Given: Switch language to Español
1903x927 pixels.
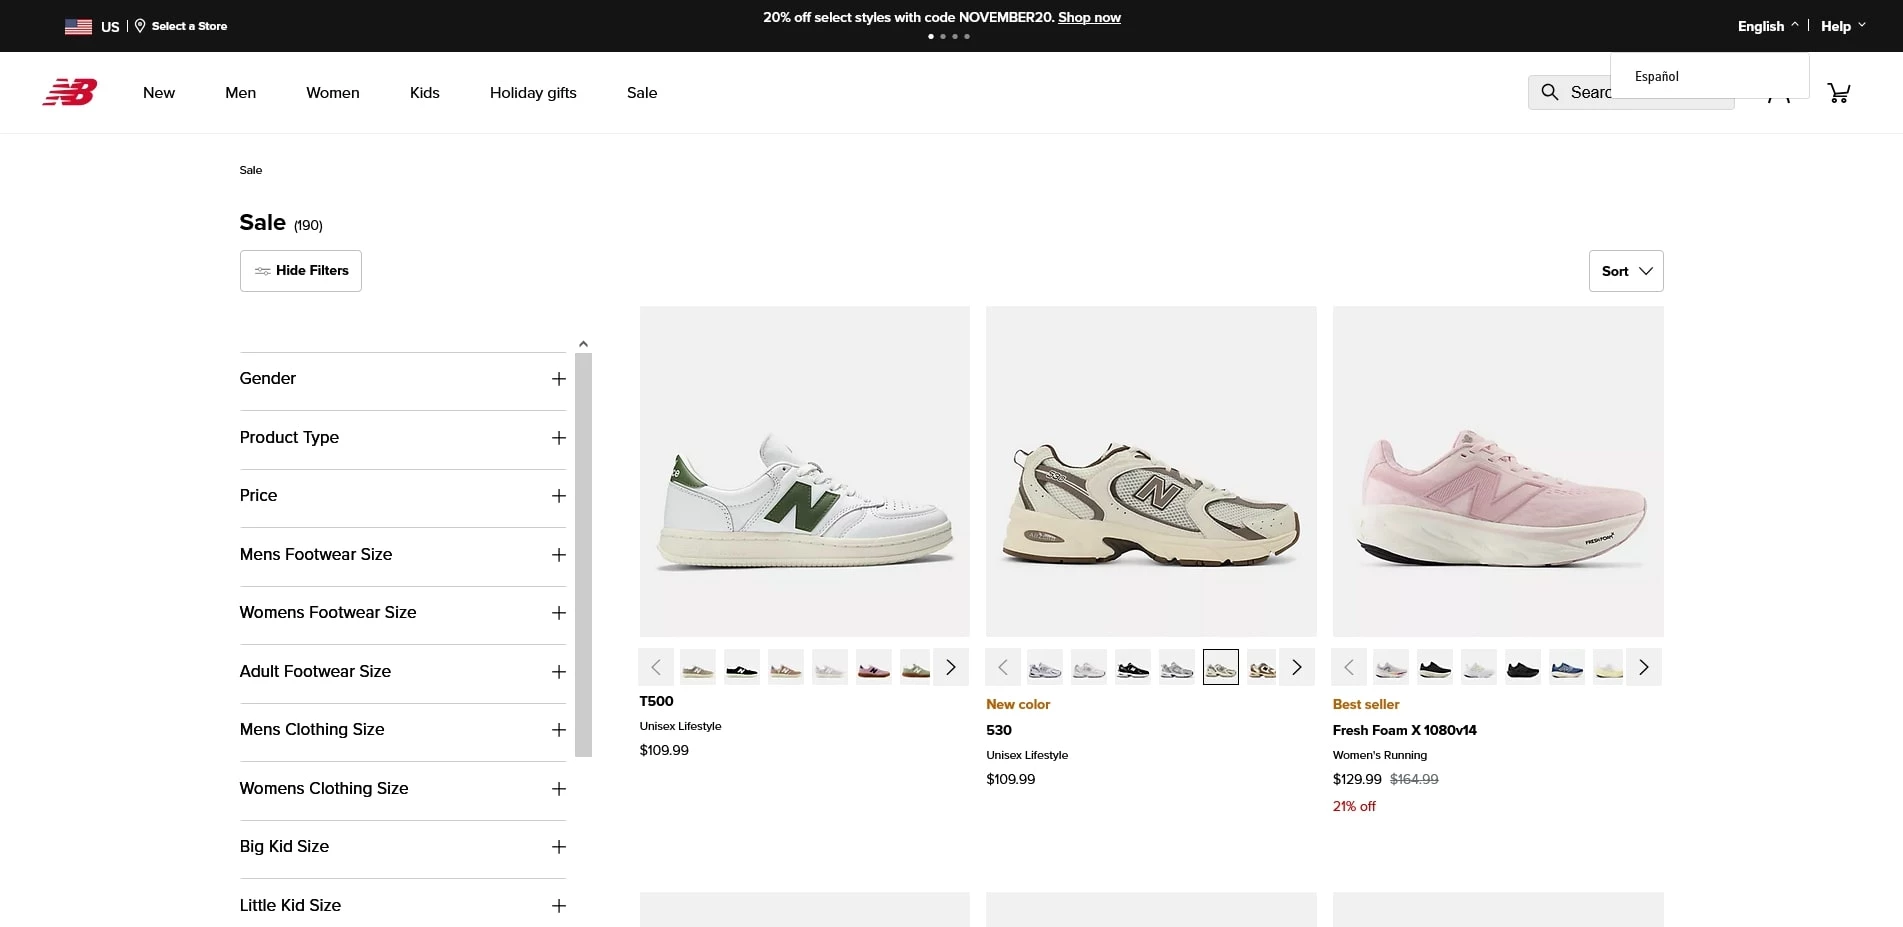Looking at the screenshot, I should click(x=1655, y=76).
